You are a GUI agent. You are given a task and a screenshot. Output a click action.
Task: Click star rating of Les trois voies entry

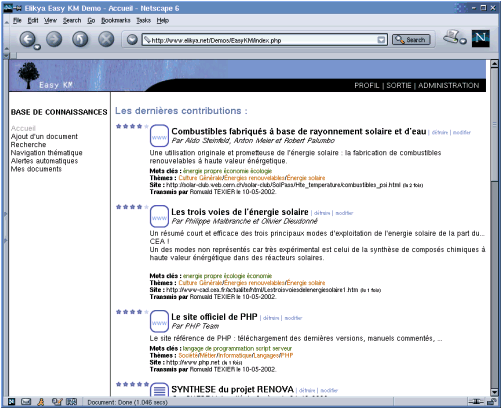click(132, 207)
